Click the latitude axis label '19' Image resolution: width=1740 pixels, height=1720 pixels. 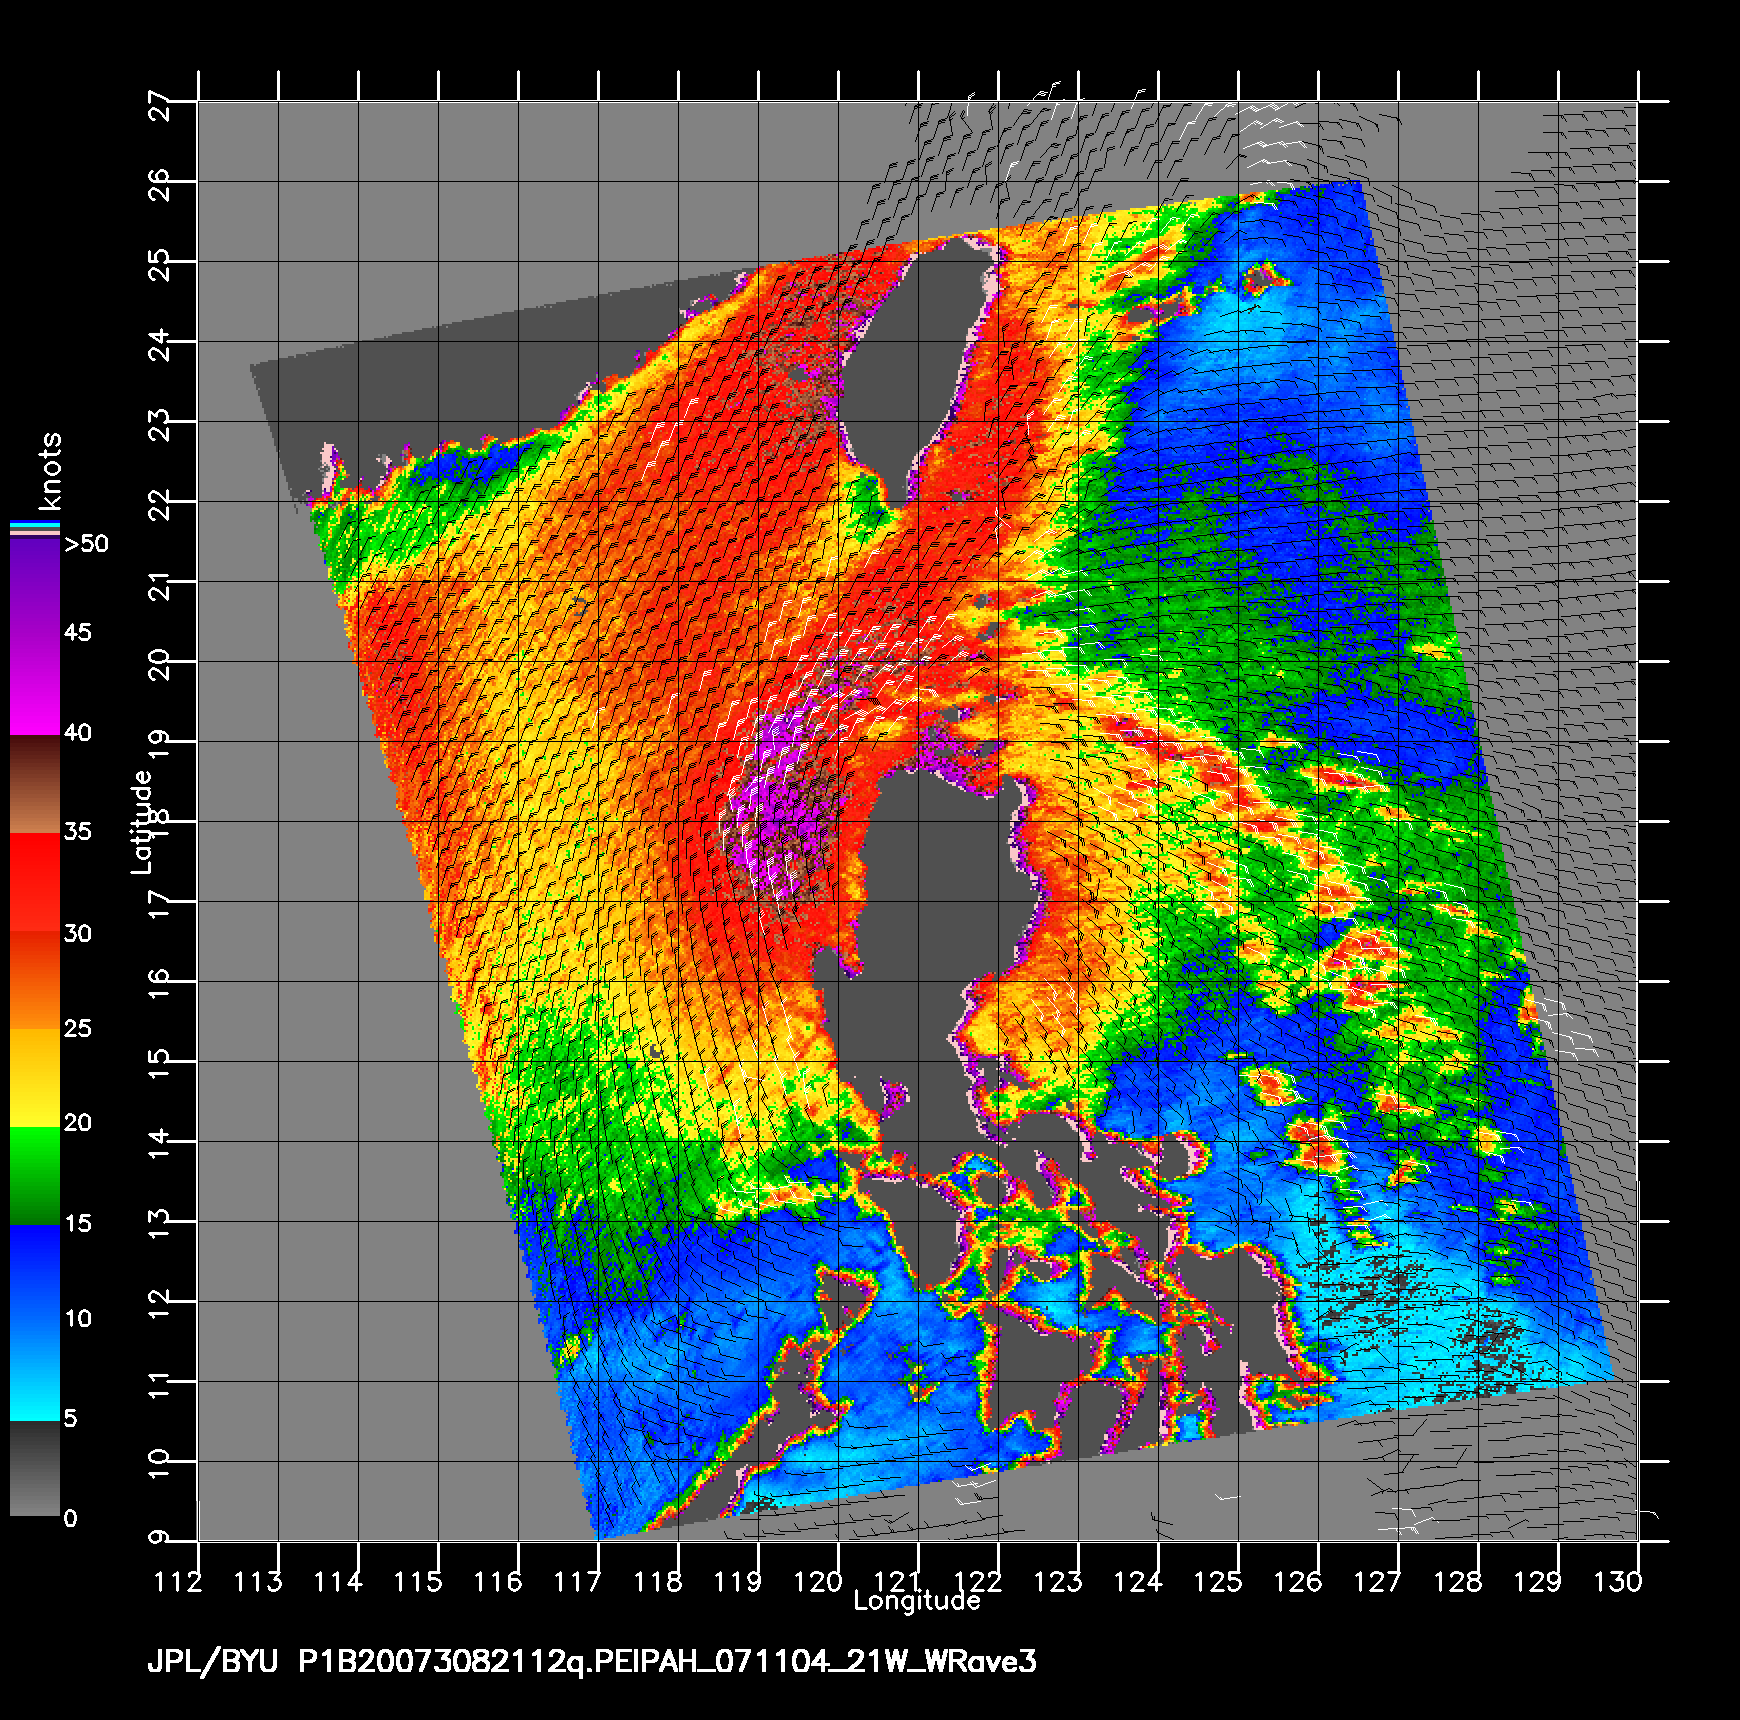(160, 745)
